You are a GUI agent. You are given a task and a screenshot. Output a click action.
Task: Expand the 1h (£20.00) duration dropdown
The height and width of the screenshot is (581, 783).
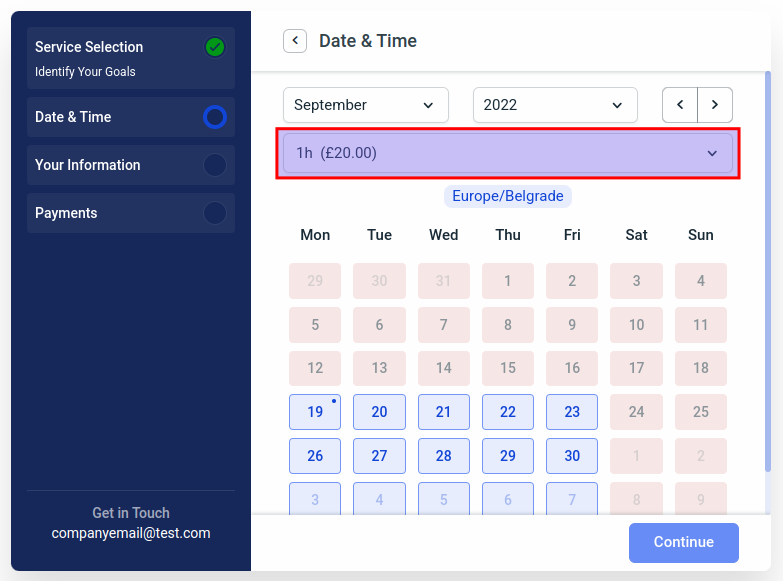tap(507, 153)
